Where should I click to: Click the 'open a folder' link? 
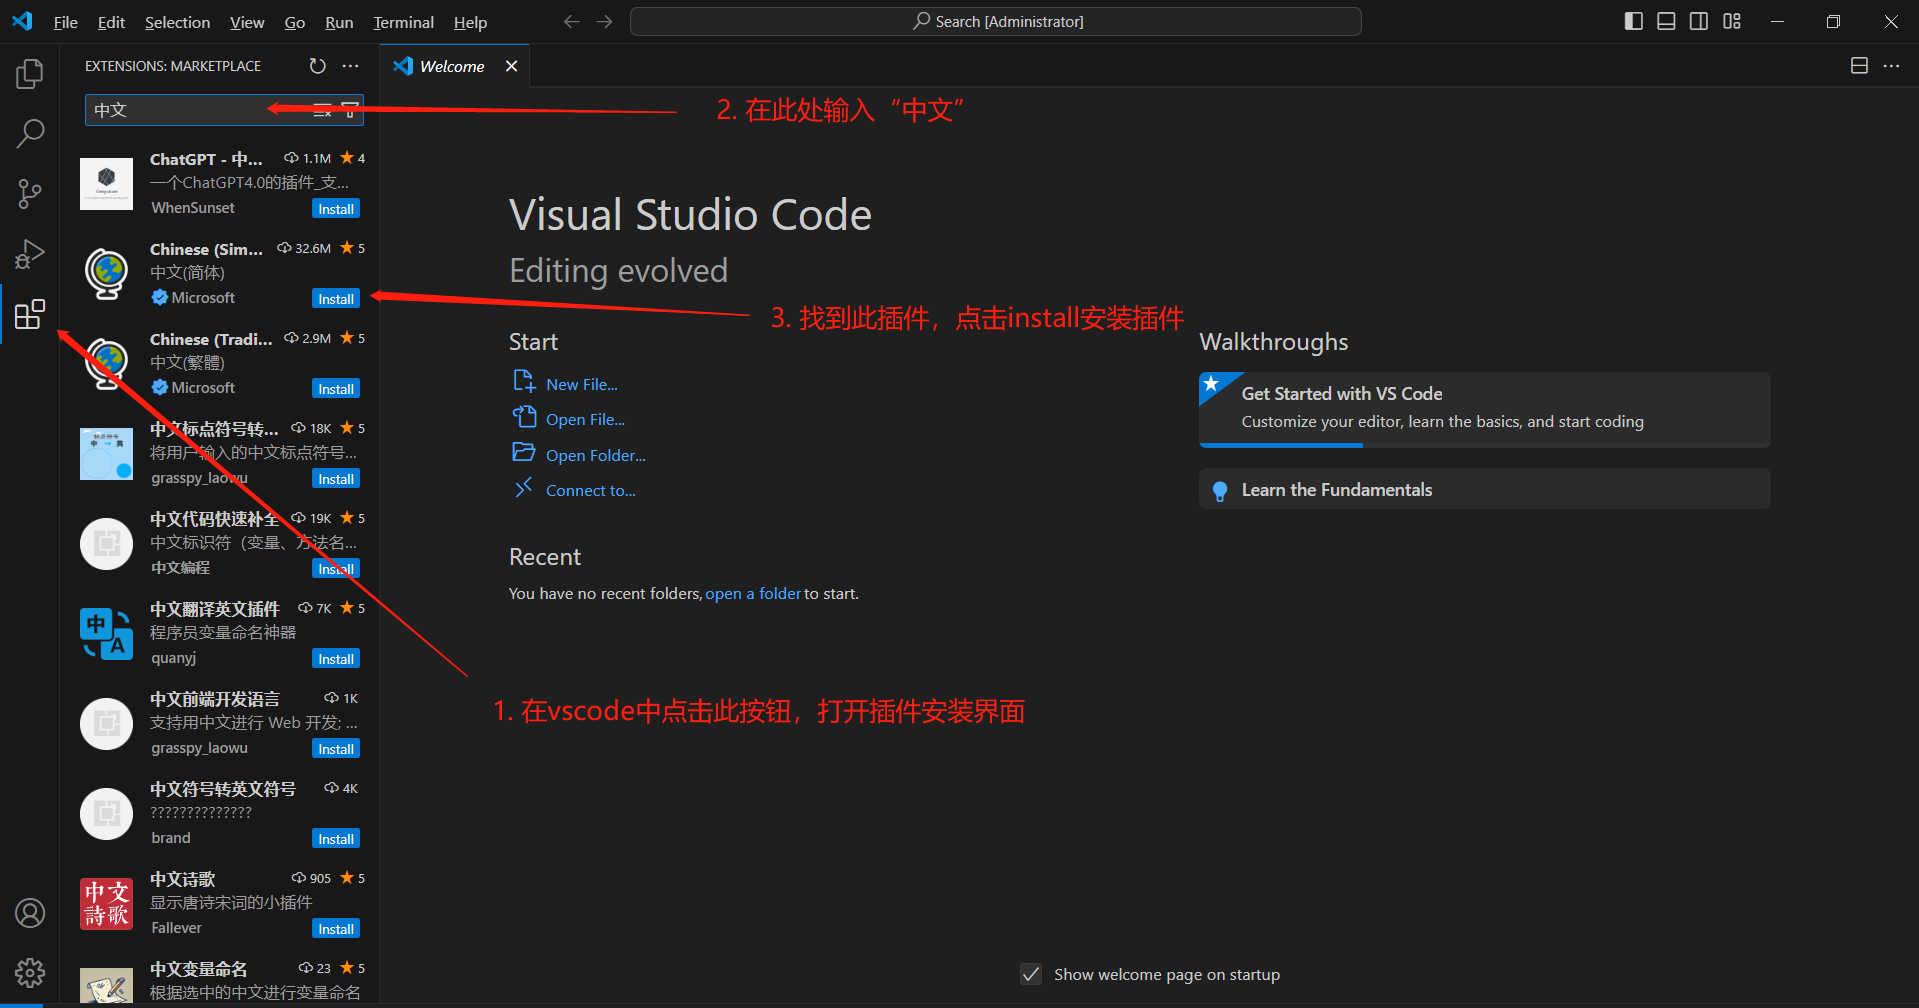pyautogui.click(x=753, y=594)
